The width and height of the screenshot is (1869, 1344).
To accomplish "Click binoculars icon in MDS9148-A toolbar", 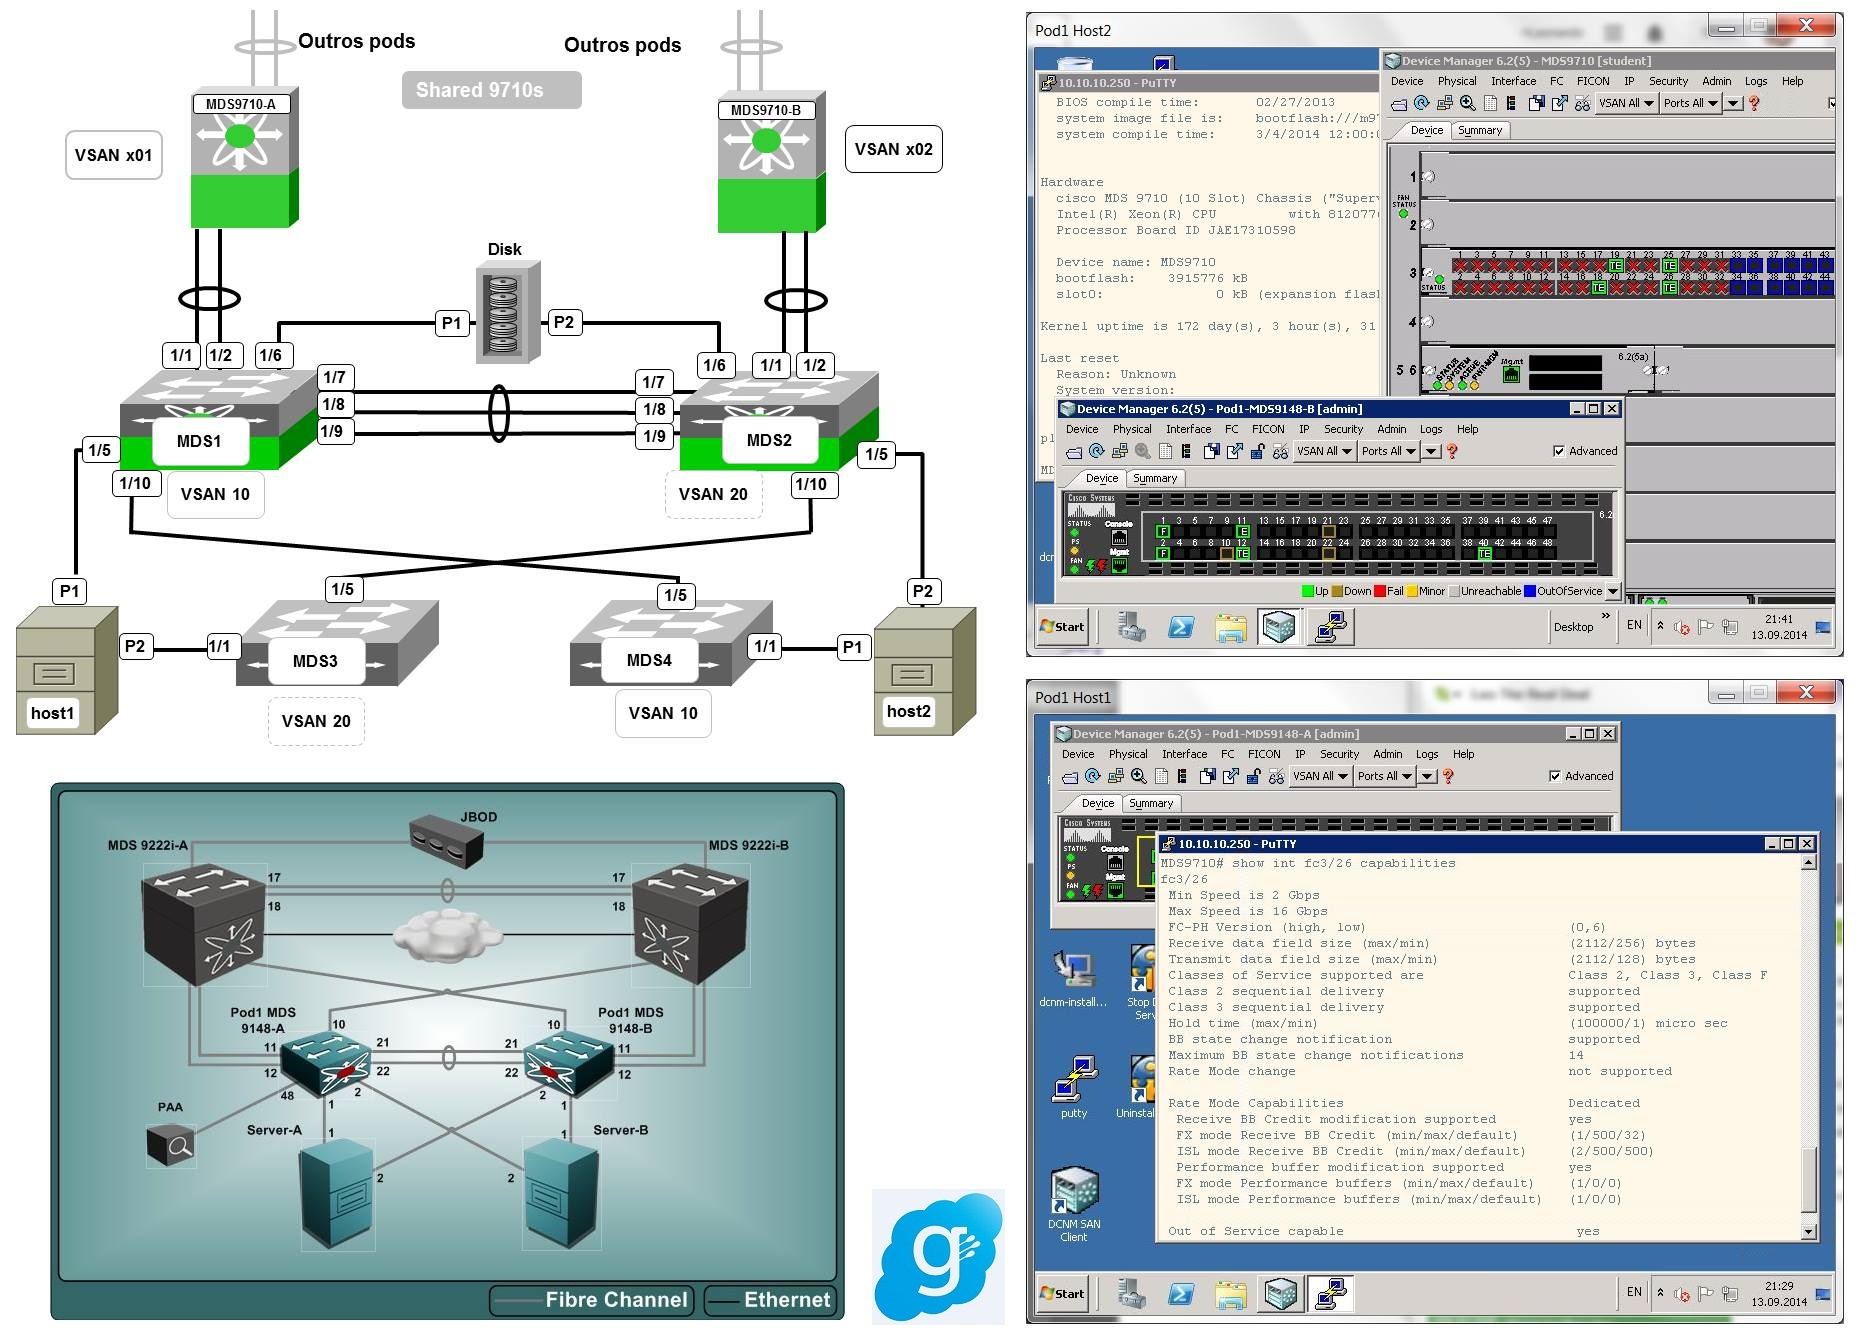I will [x=1276, y=776].
